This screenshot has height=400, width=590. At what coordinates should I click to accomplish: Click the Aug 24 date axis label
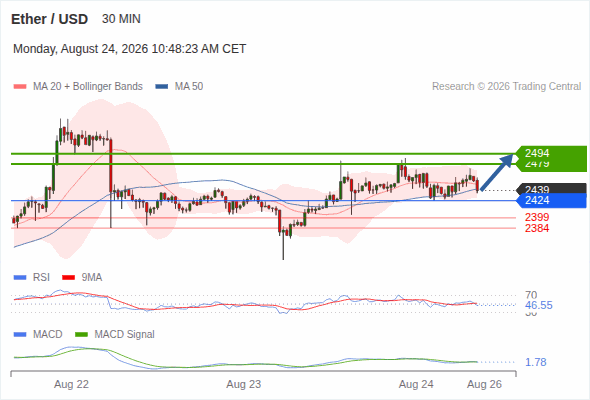coord(416,384)
